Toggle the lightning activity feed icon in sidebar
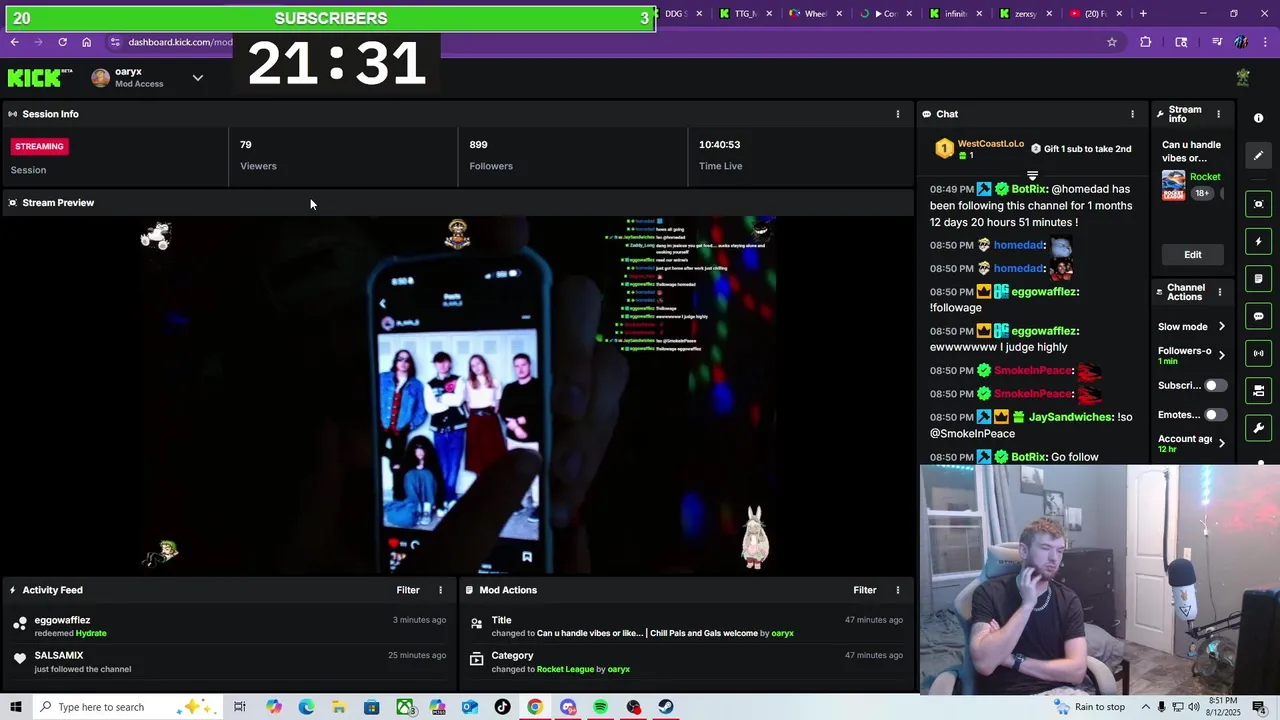 click(1259, 241)
